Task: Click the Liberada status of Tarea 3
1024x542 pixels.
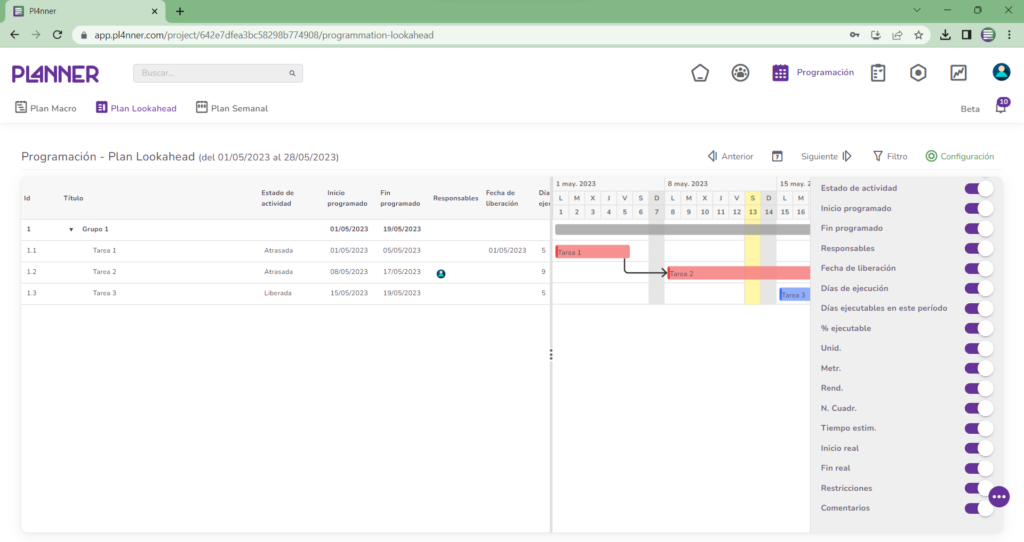Action: [x=278, y=293]
